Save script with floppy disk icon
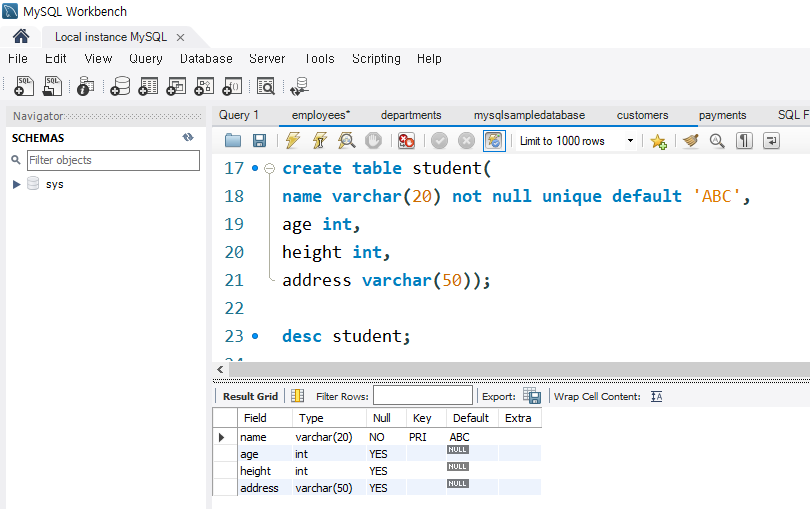The width and height of the screenshot is (810, 509). click(x=259, y=141)
